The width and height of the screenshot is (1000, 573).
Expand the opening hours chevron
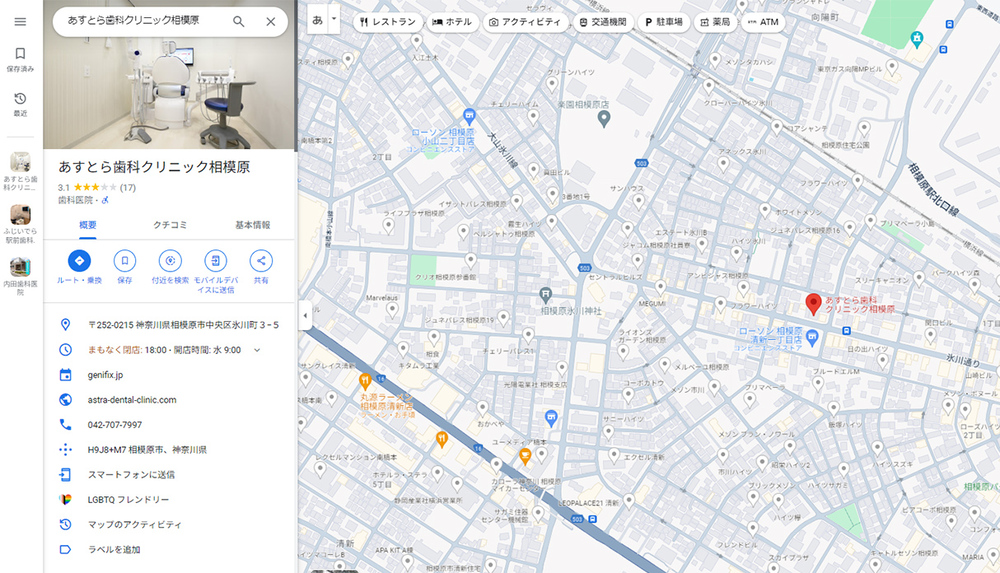[257, 350]
